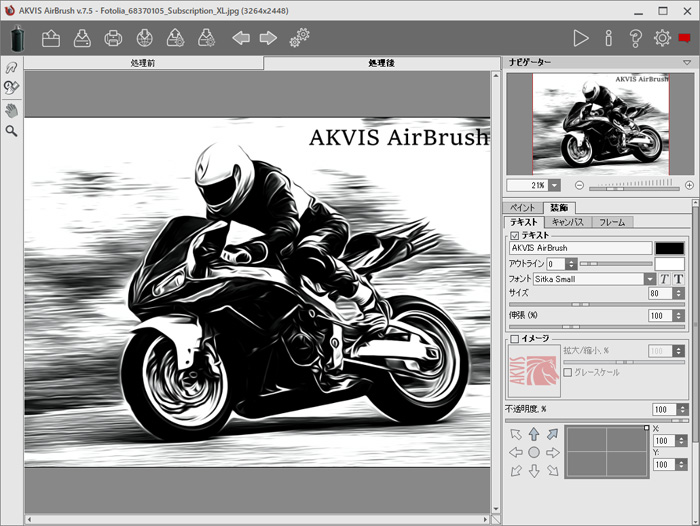The image size is (700, 526).
Task: Open program info icon
Action: (x=608, y=38)
